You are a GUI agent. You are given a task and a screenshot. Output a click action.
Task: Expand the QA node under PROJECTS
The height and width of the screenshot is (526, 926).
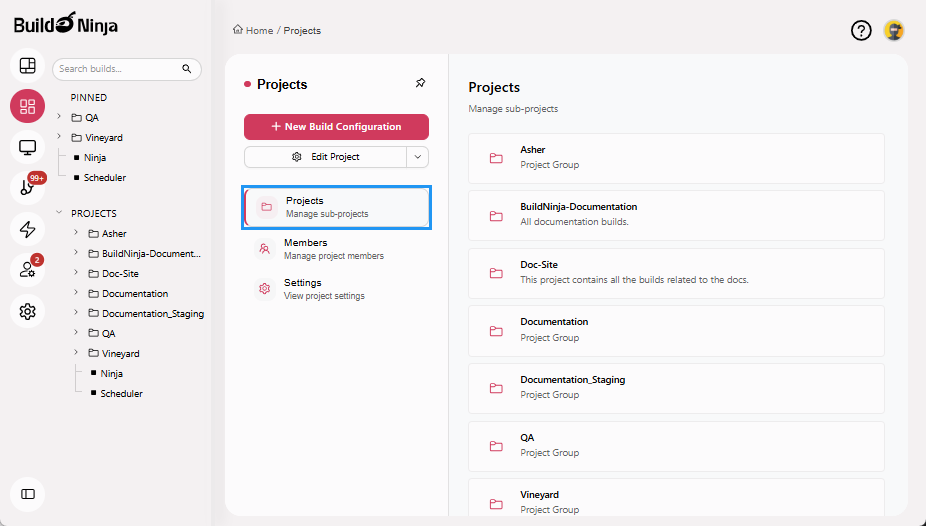click(x=76, y=333)
